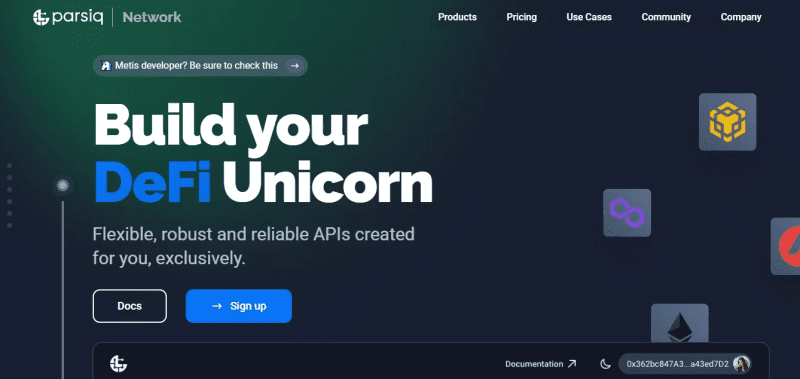The height and width of the screenshot is (379, 800).
Task: Click the Network label beside logo
Action: [x=152, y=17]
